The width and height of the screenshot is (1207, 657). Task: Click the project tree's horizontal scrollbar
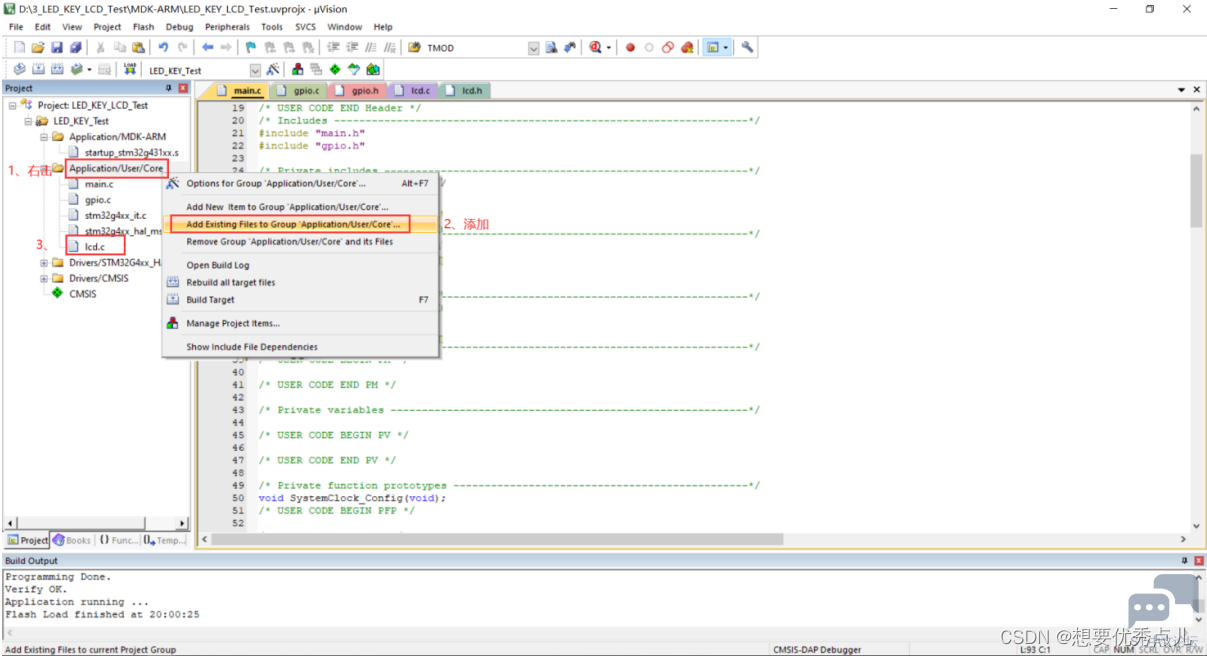(x=96, y=523)
